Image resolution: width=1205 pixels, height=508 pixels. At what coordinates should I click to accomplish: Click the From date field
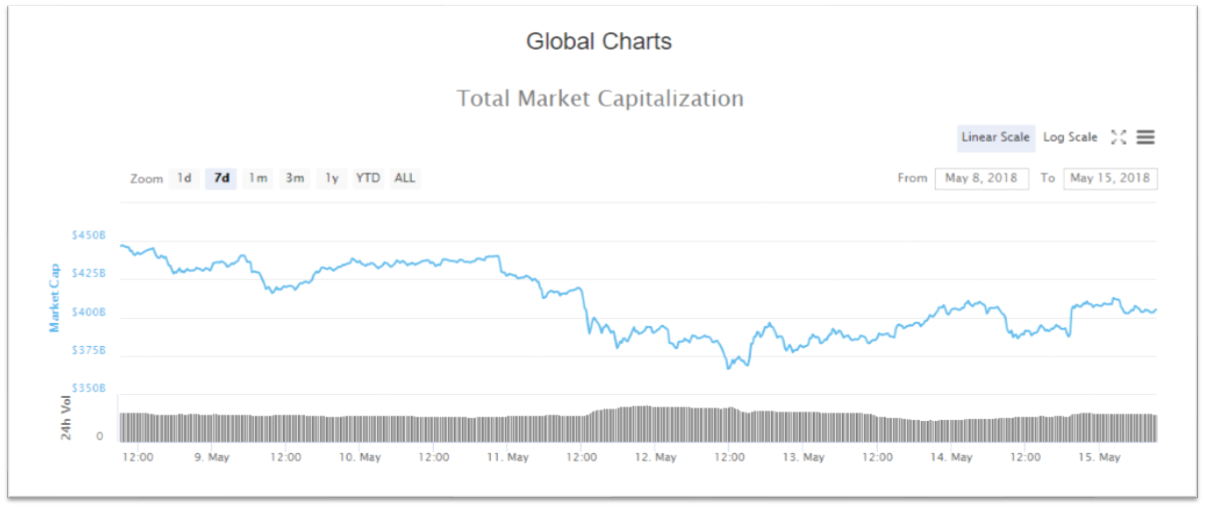[981, 179]
